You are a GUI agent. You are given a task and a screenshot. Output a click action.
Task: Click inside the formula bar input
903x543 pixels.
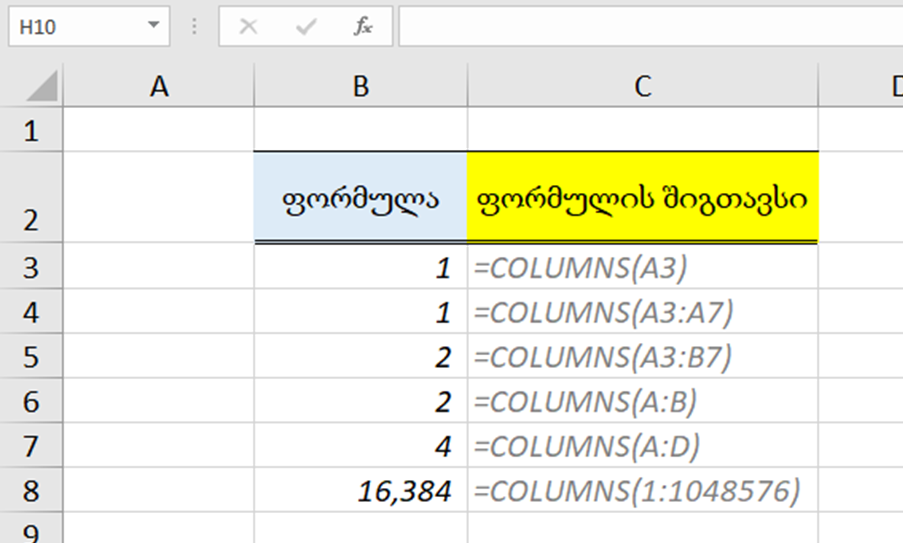[651, 26]
